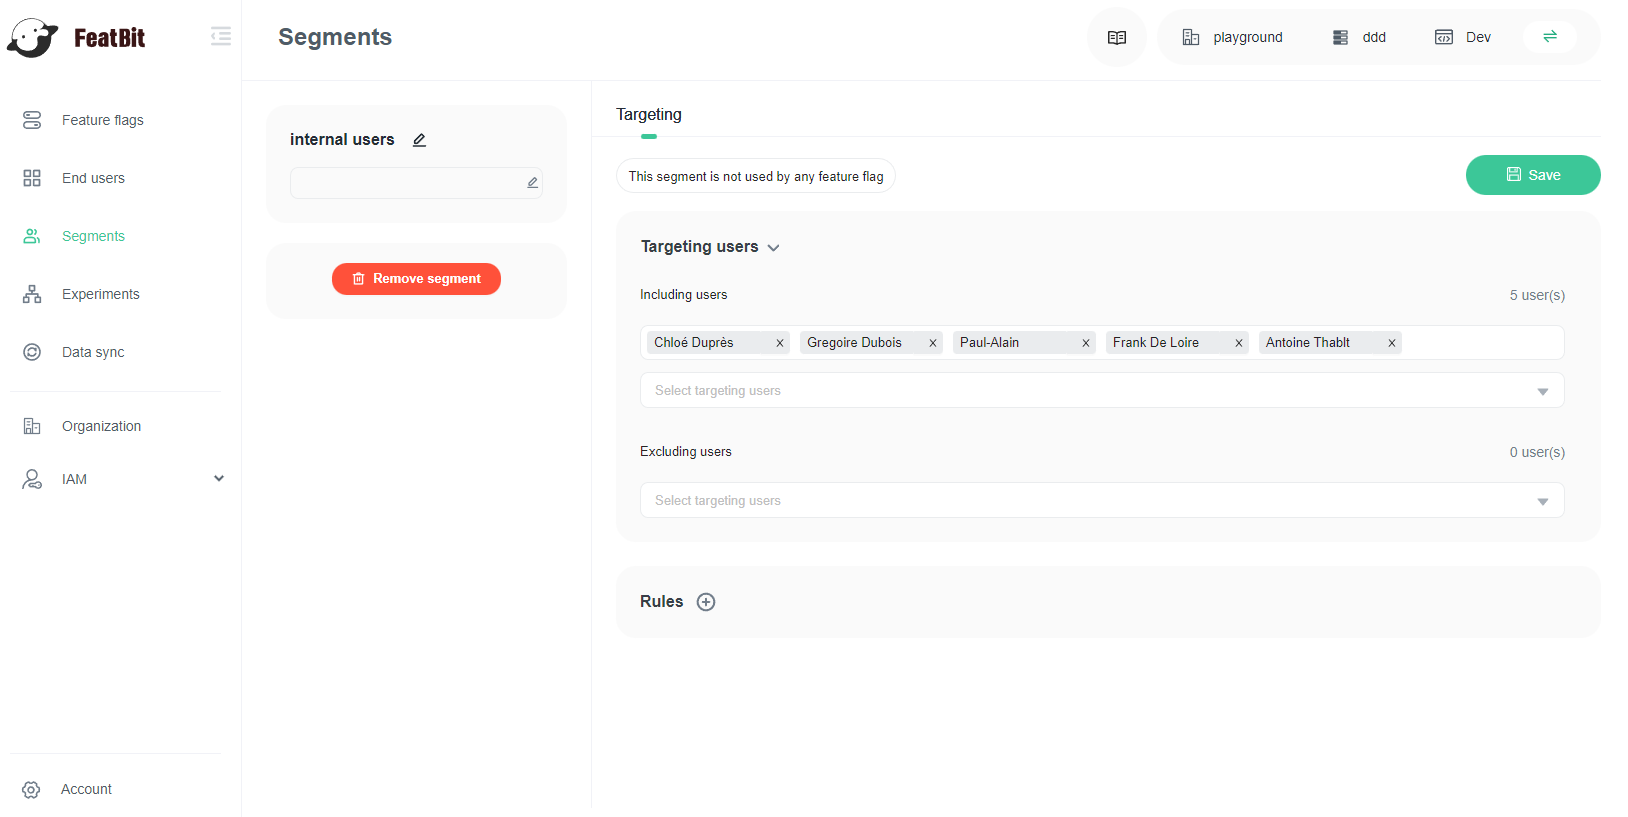
Task: Remove Chloé Duprès from included users
Action: [x=780, y=343]
